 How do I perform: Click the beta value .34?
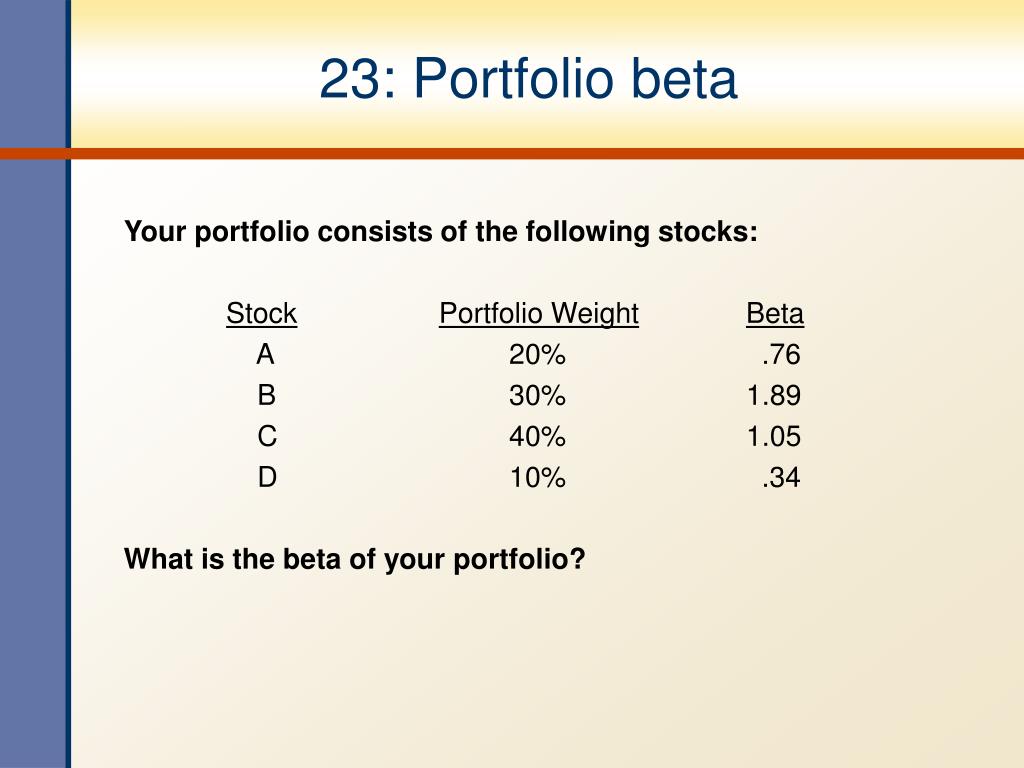click(x=781, y=477)
